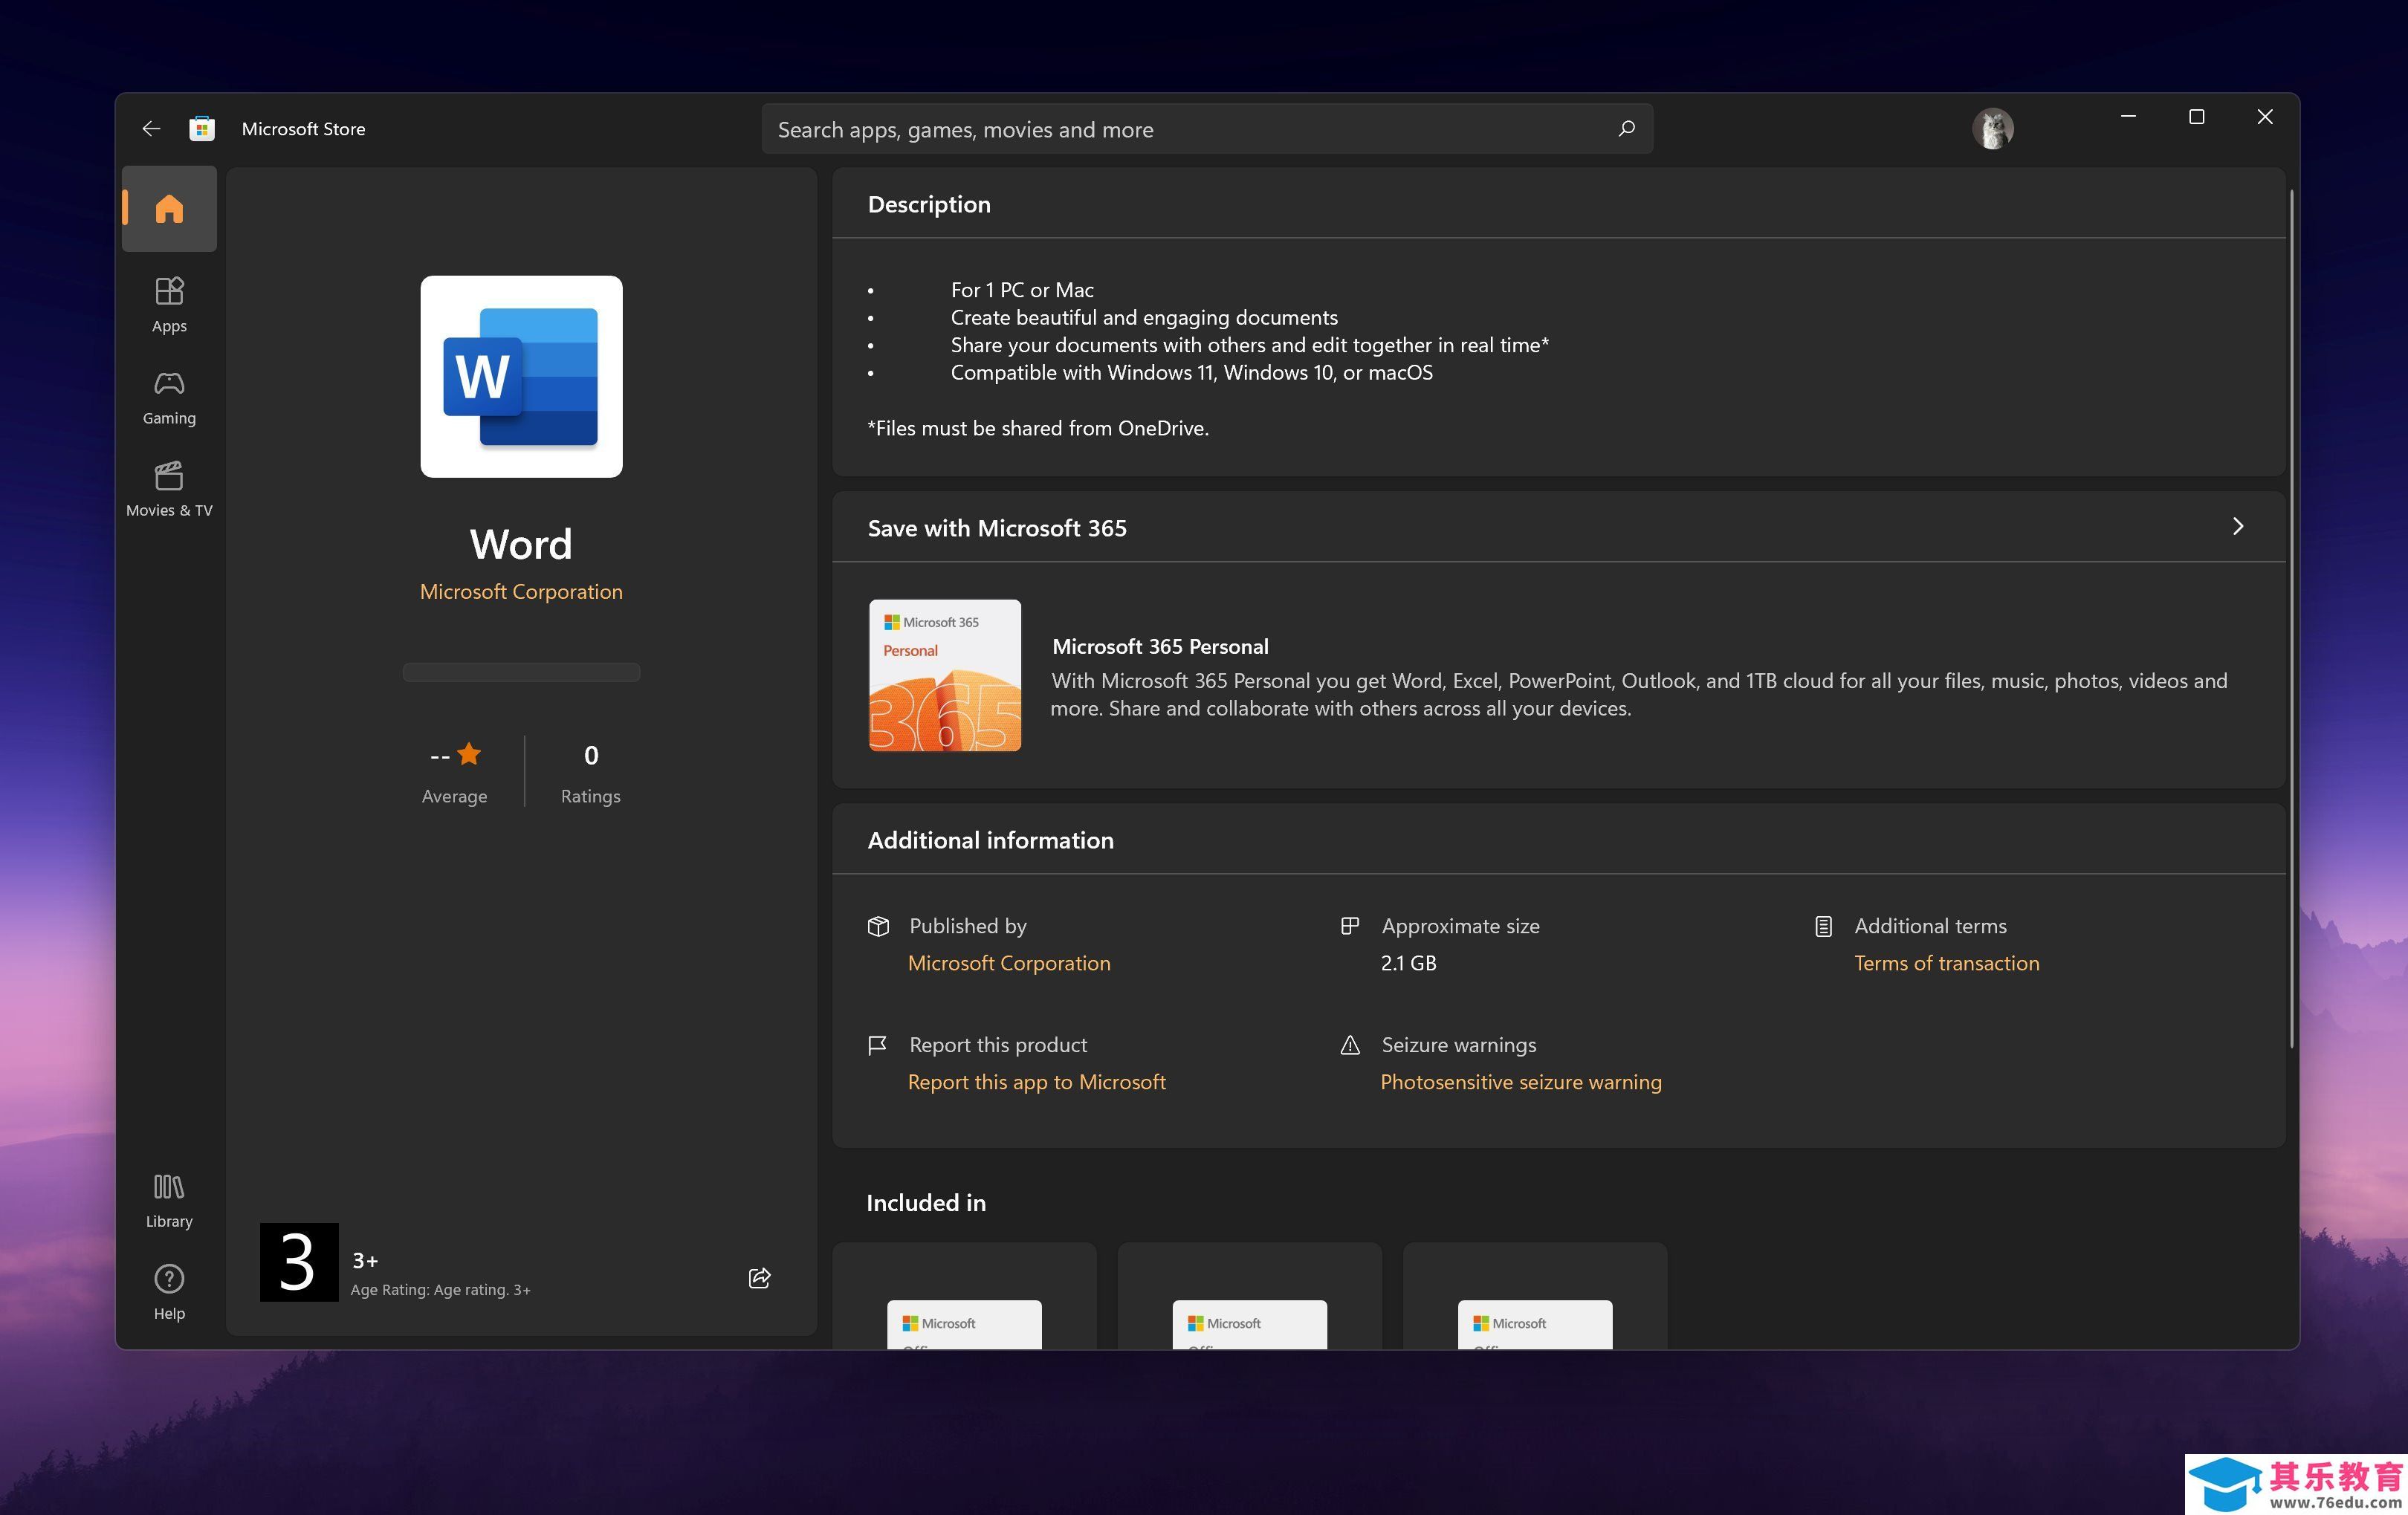Screen dimensions: 2408x1515
Task: Click the download progress bar under Word
Action: click(x=521, y=672)
